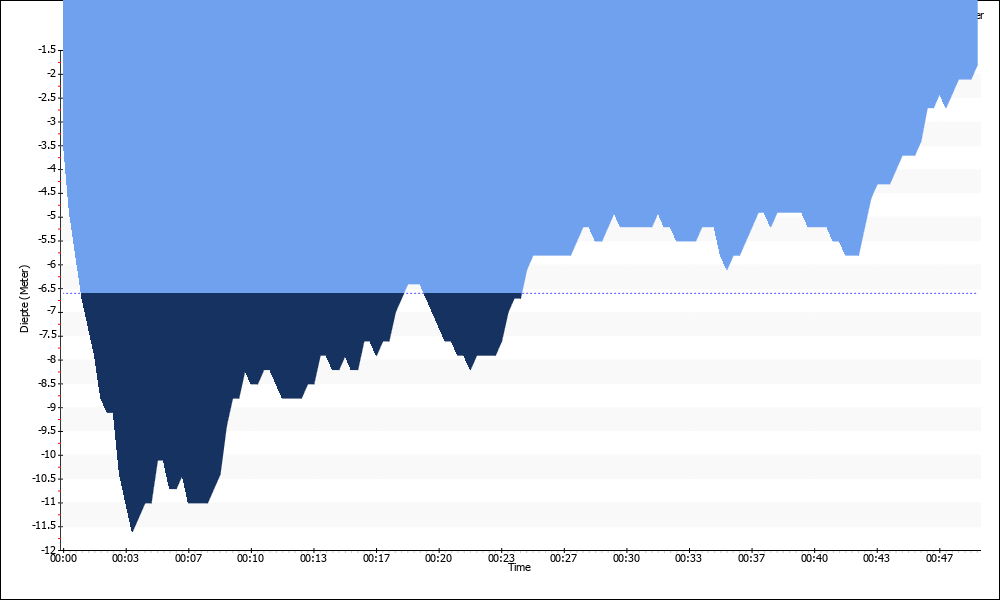Screen dimensions: 1000x600
Task: Click the "00:40" time axis label
Action: [814, 559]
